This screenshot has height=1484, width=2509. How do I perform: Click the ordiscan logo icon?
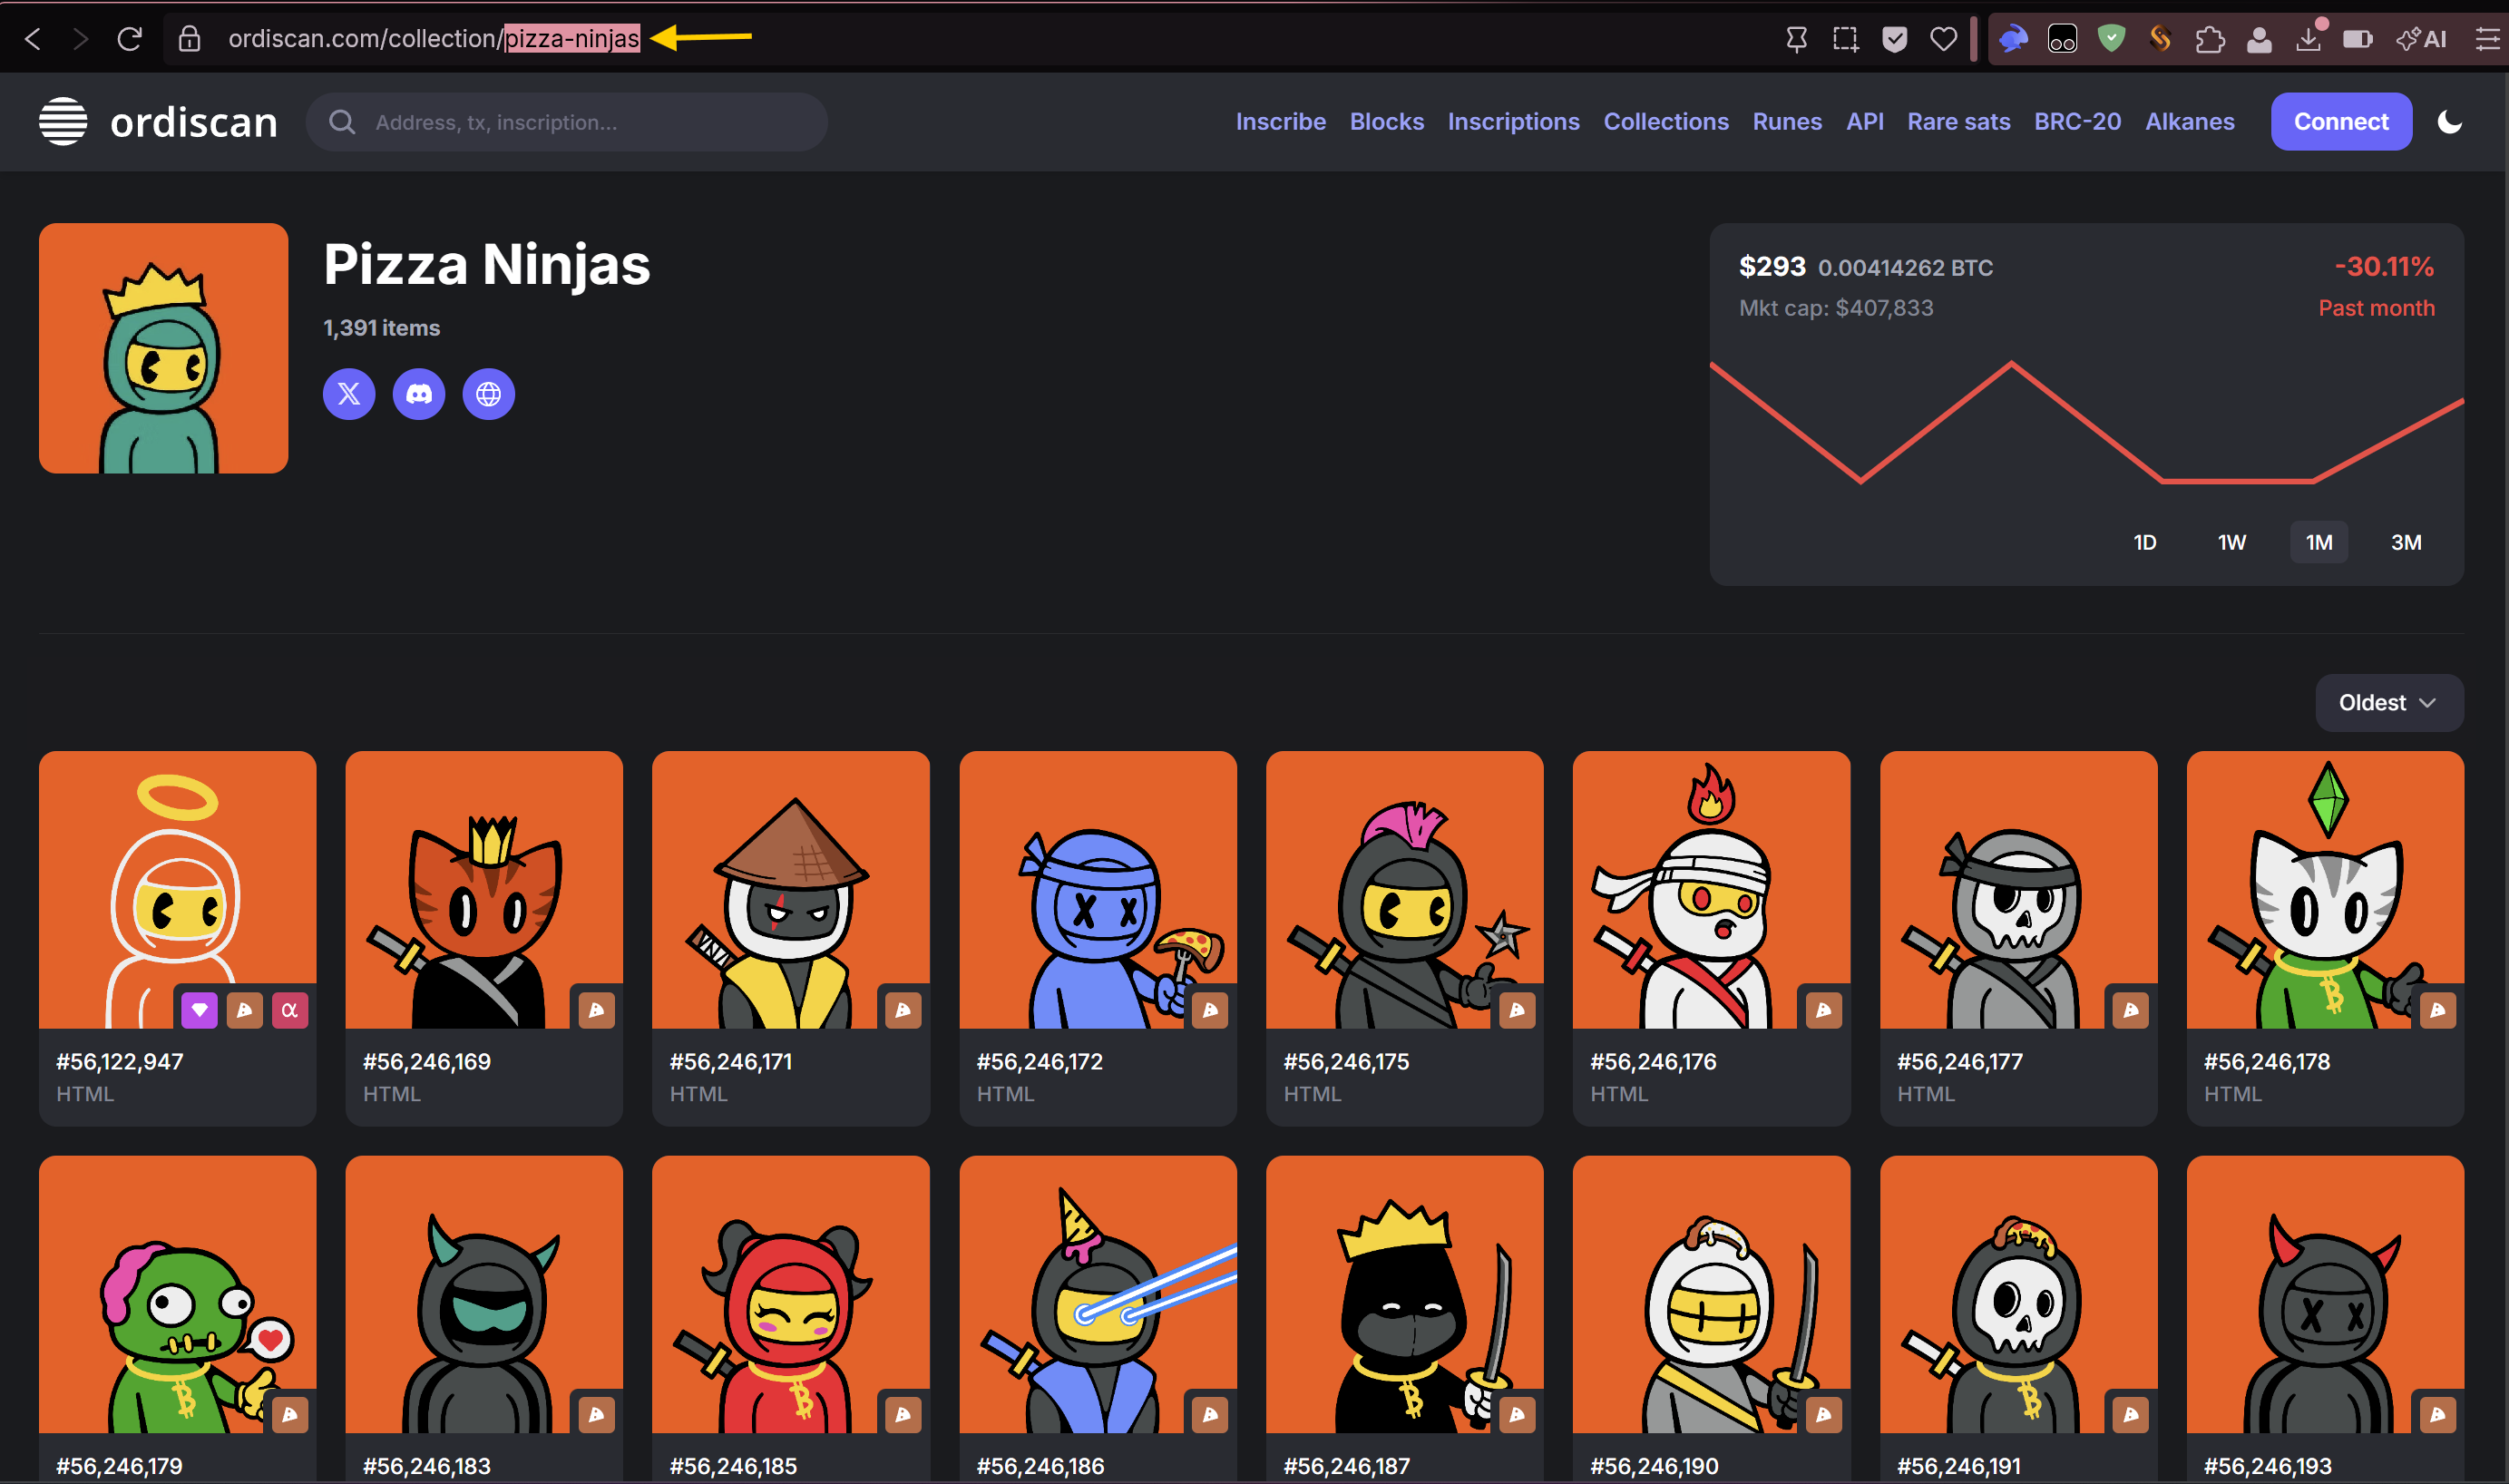[x=63, y=122]
